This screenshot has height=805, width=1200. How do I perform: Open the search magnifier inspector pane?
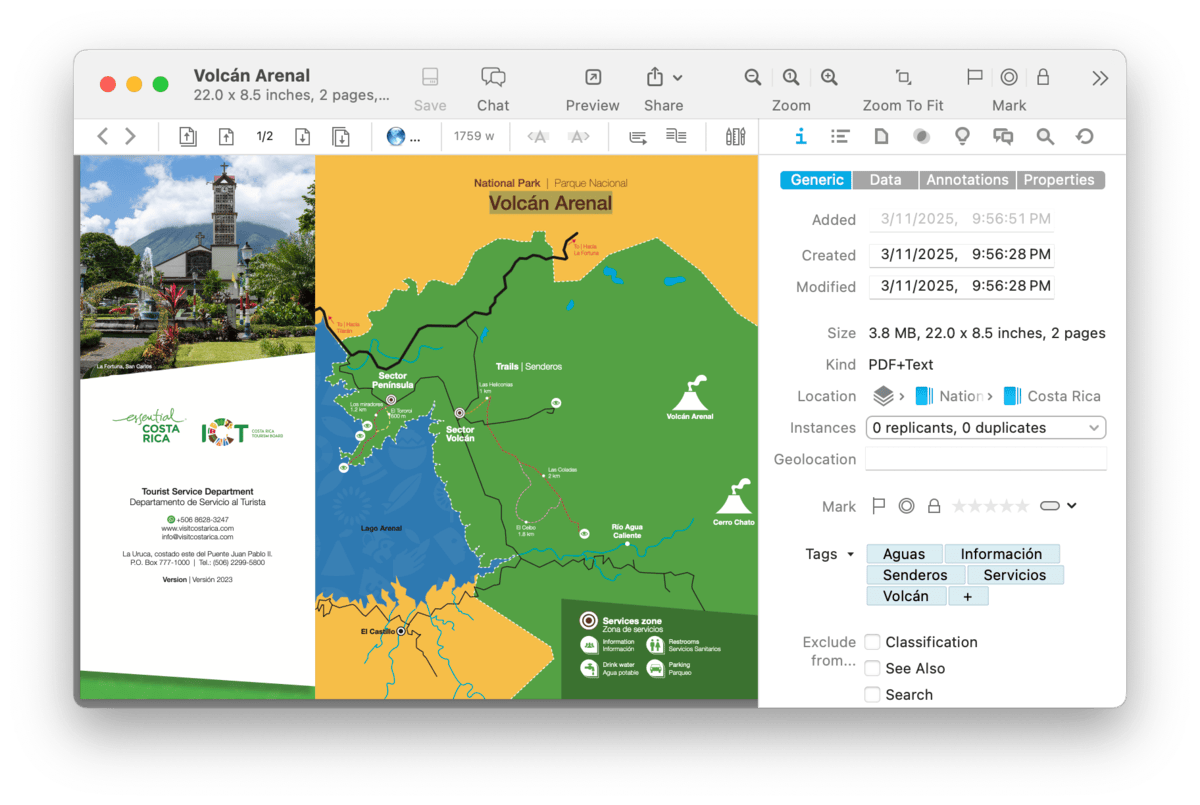(x=1045, y=137)
